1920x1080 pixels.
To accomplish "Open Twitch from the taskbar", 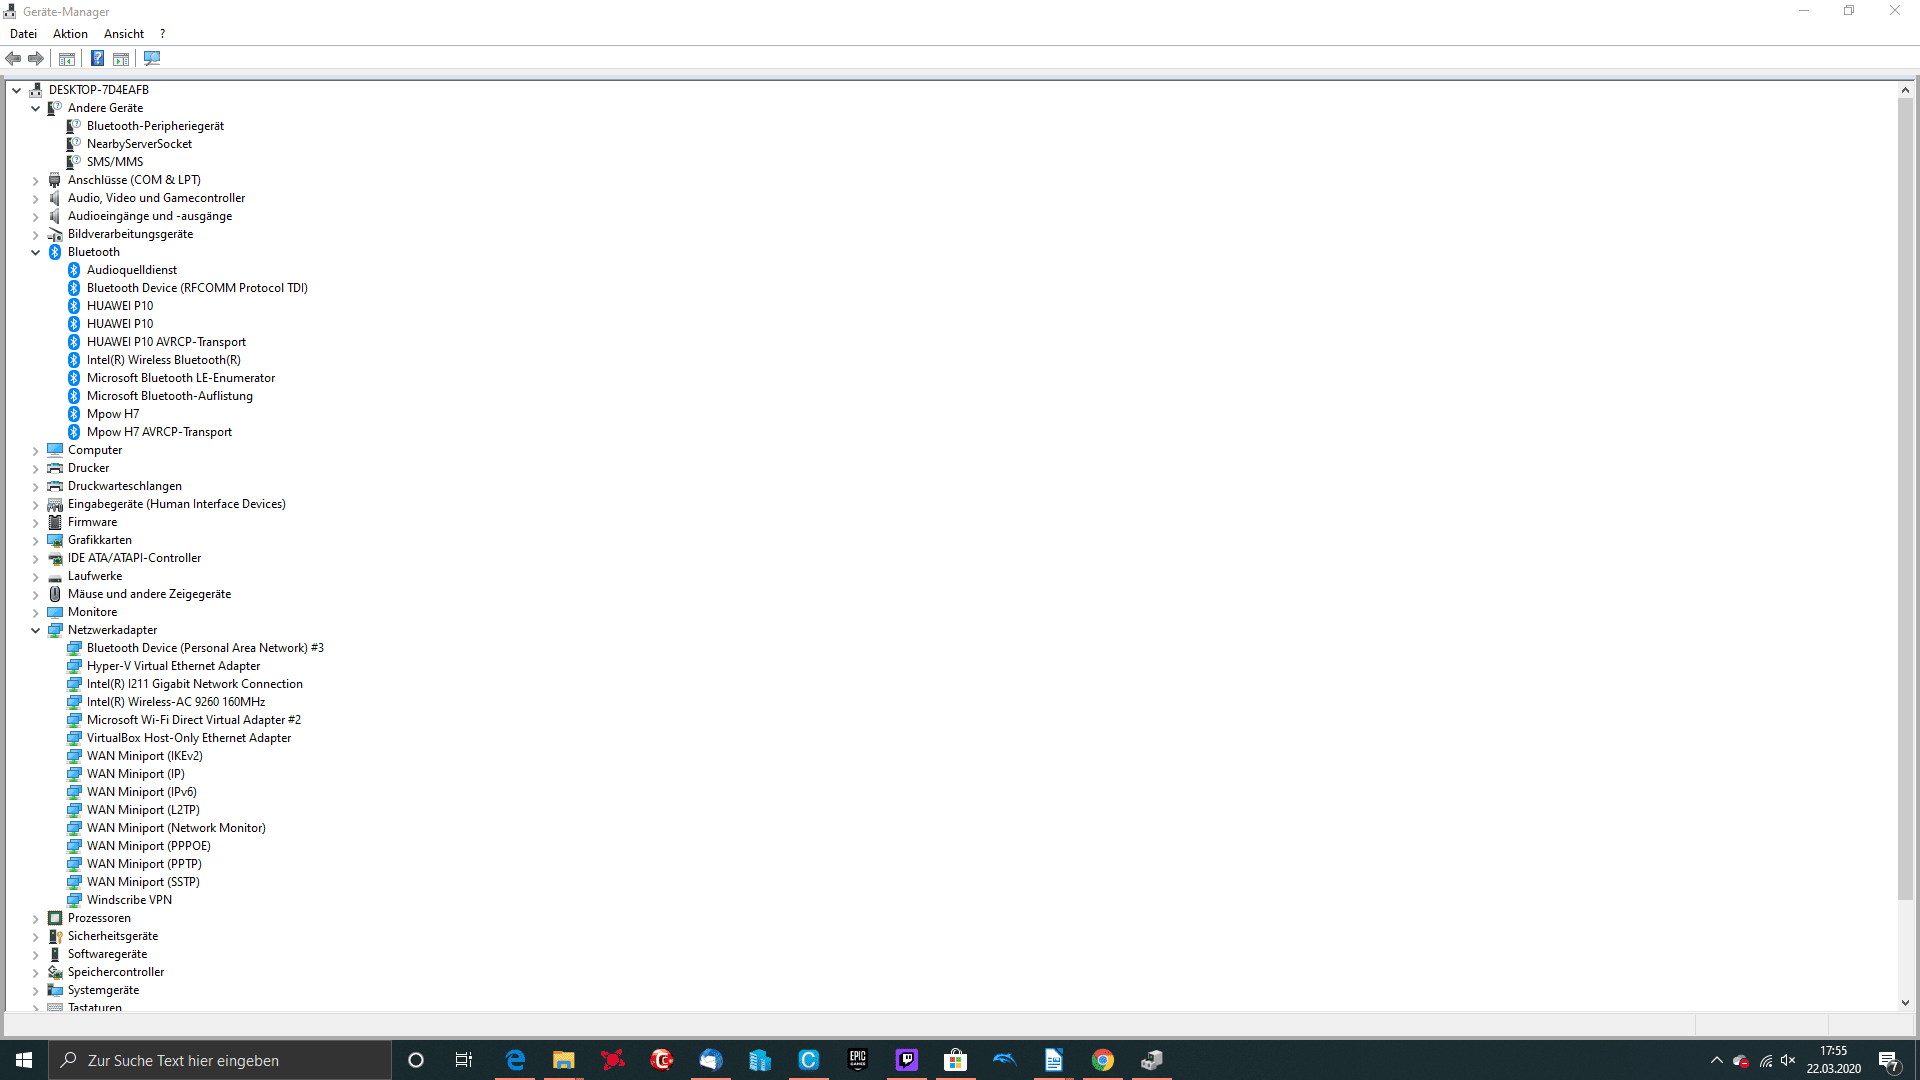I will pyautogui.click(x=907, y=1060).
